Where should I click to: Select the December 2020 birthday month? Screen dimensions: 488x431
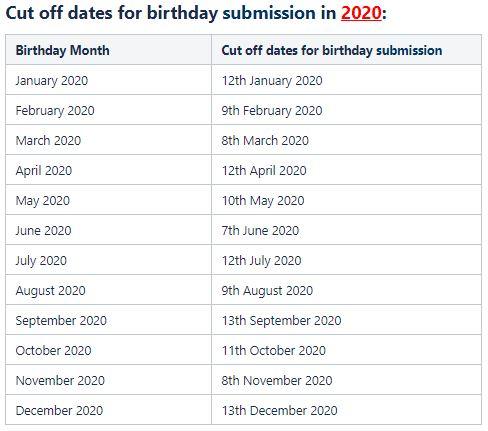tap(59, 411)
